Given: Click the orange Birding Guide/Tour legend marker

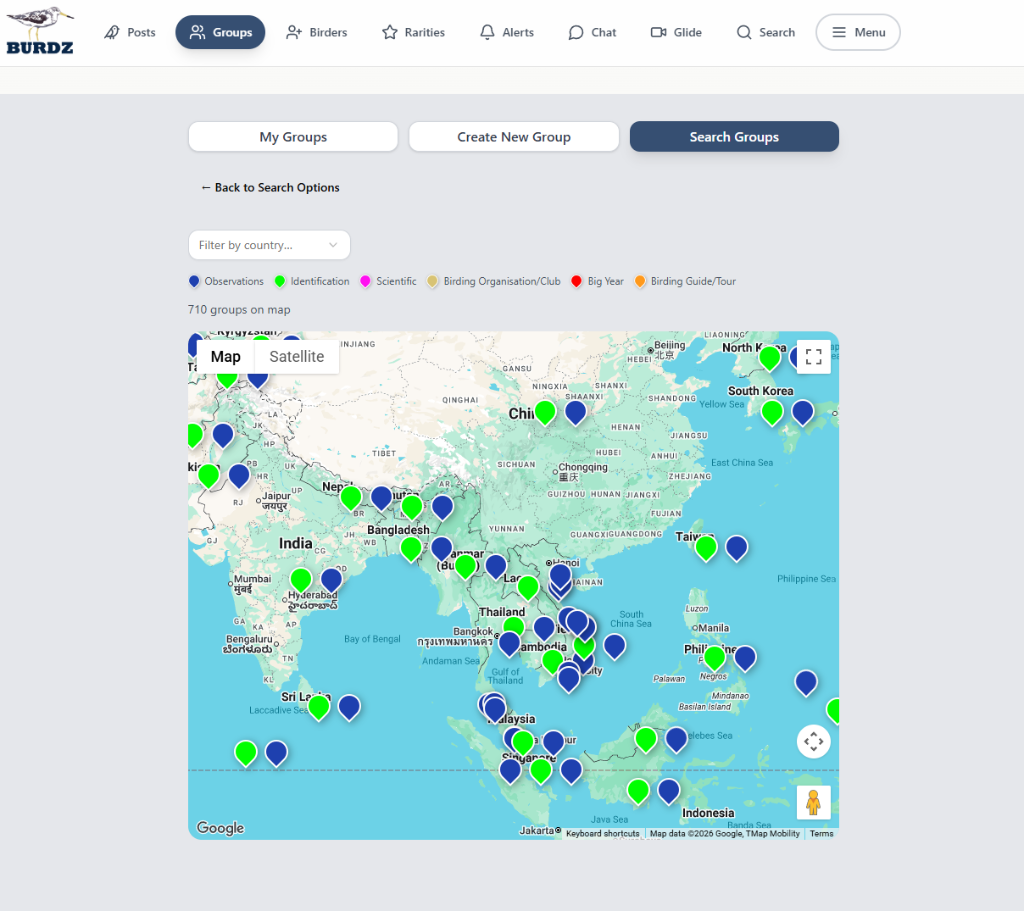Looking at the screenshot, I should coord(640,281).
